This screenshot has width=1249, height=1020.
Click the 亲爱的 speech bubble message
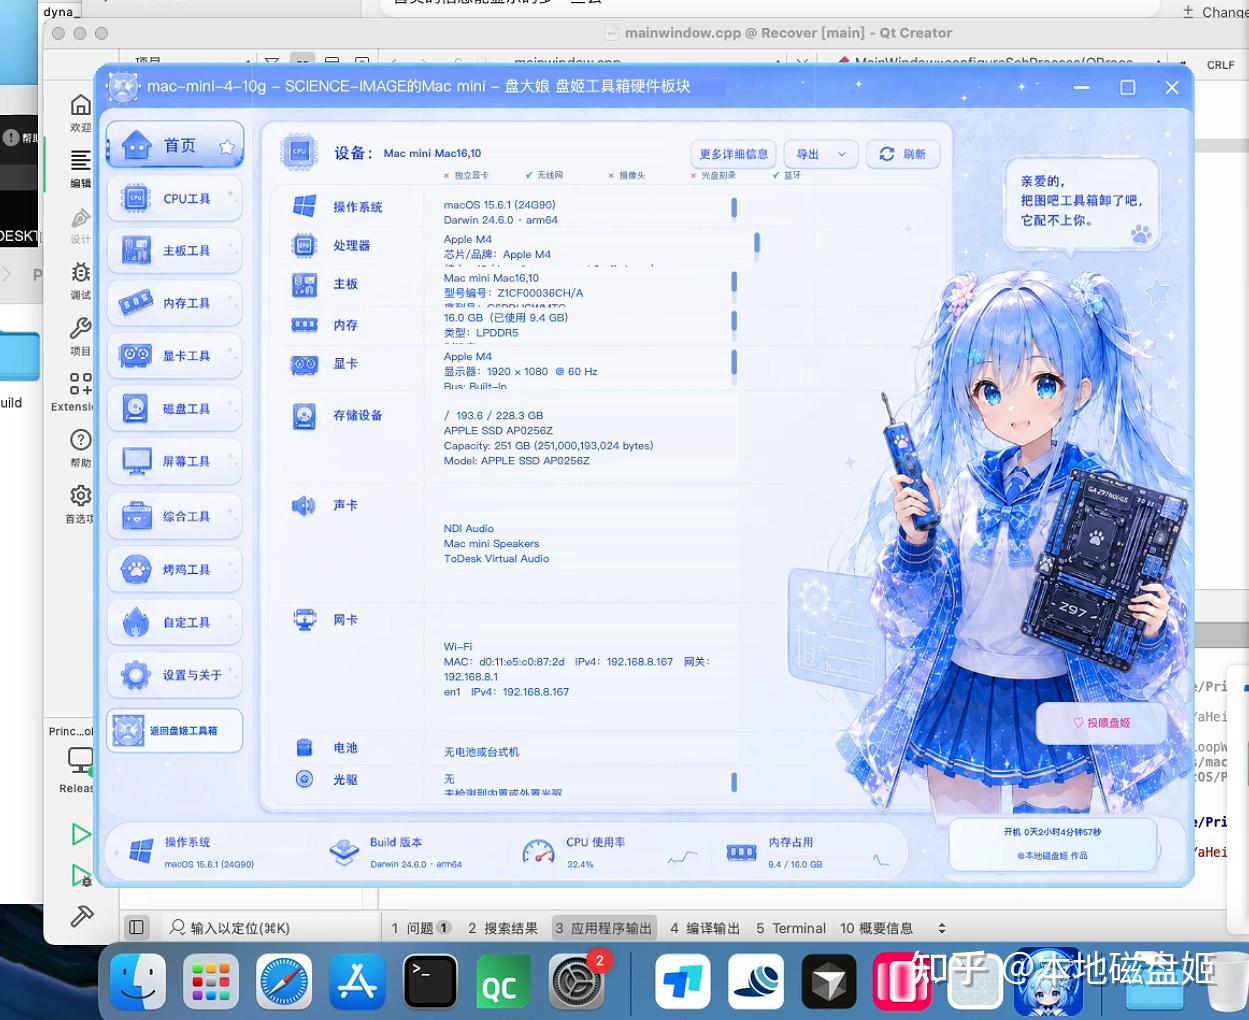pos(1081,201)
